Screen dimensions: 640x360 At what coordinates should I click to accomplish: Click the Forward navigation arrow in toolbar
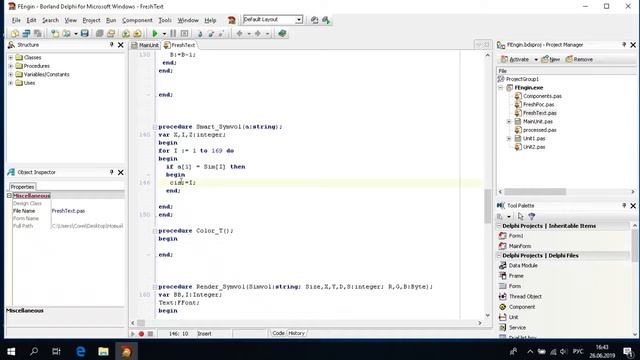coord(258,33)
